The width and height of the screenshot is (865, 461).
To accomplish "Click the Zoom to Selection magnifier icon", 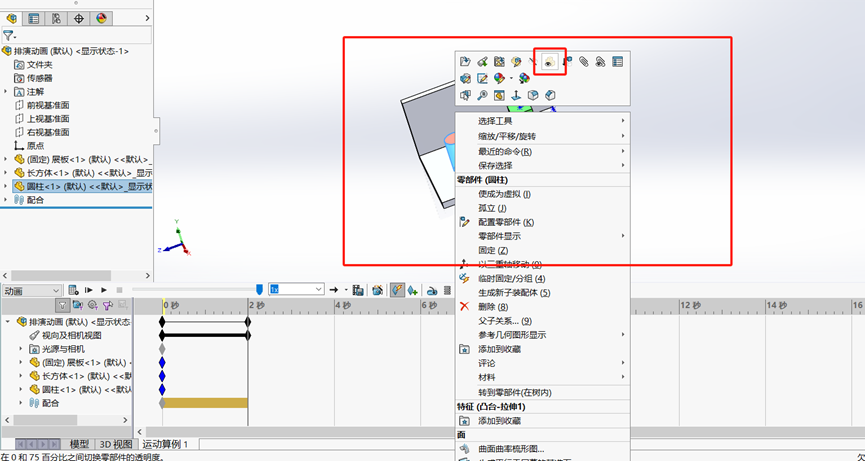I will pos(482,95).
